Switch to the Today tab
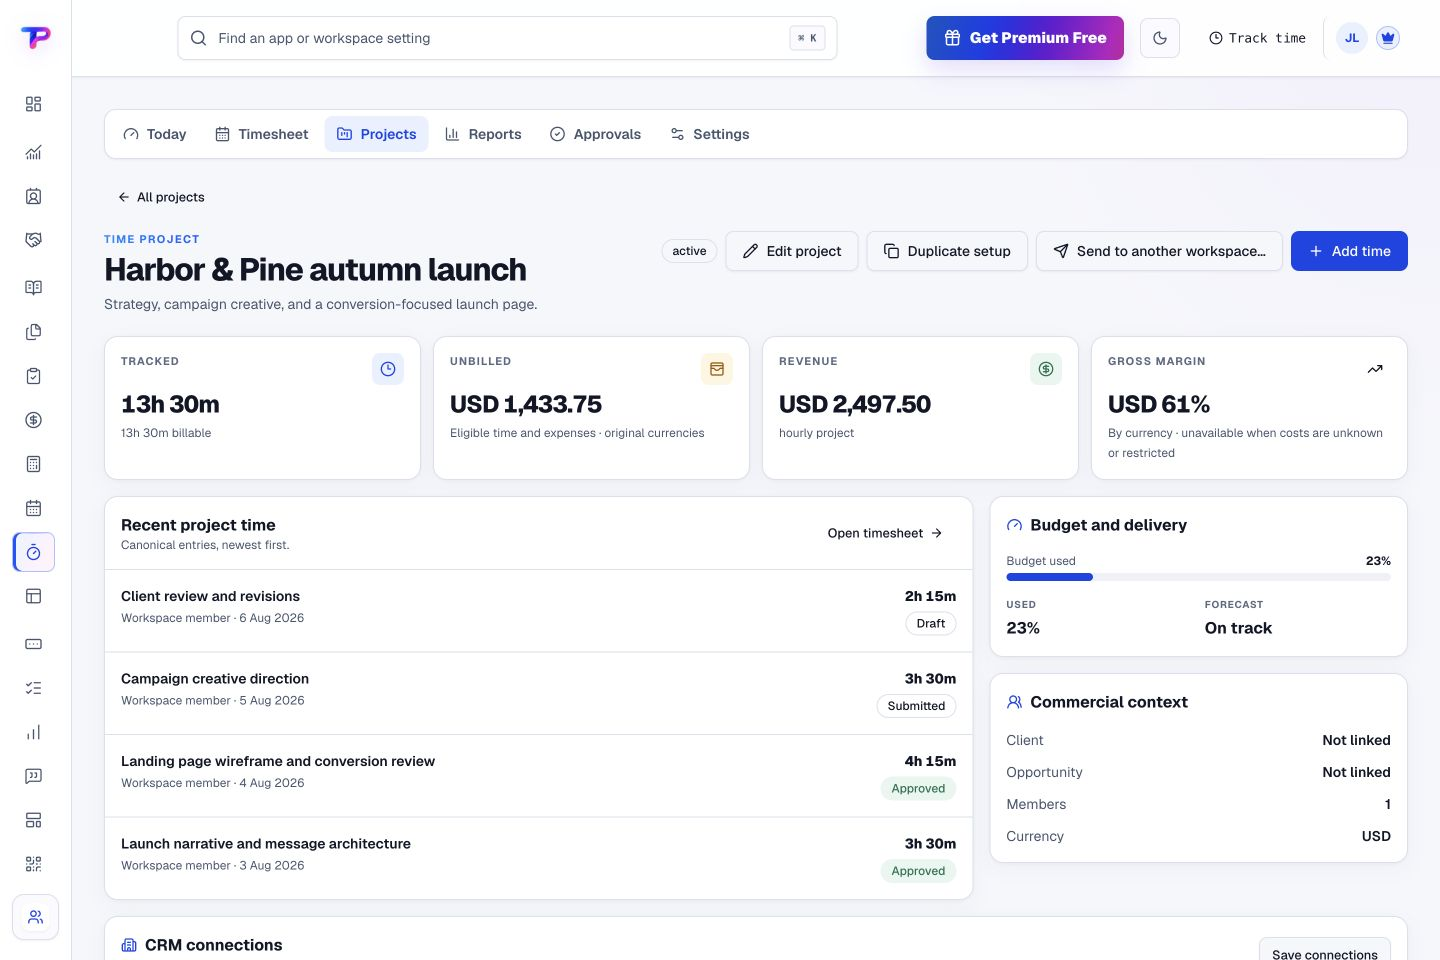The image size is (1440, 960). point(155,134)
